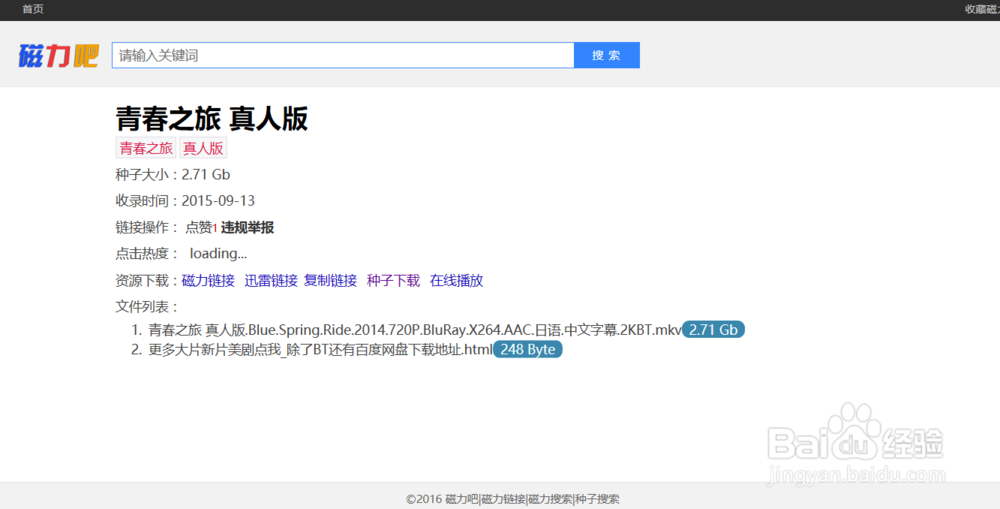Click the 2.71 Gb file size badge
Viewport: 1000px width, 509px height.
(713, 330)
